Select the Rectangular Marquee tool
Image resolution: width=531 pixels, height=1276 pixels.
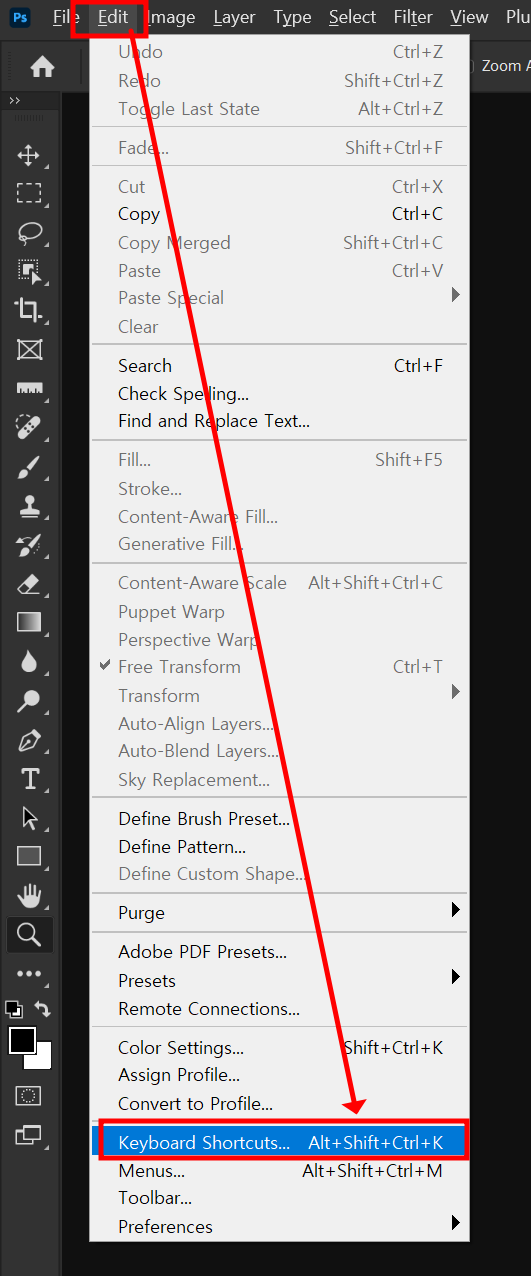point(29,194)
